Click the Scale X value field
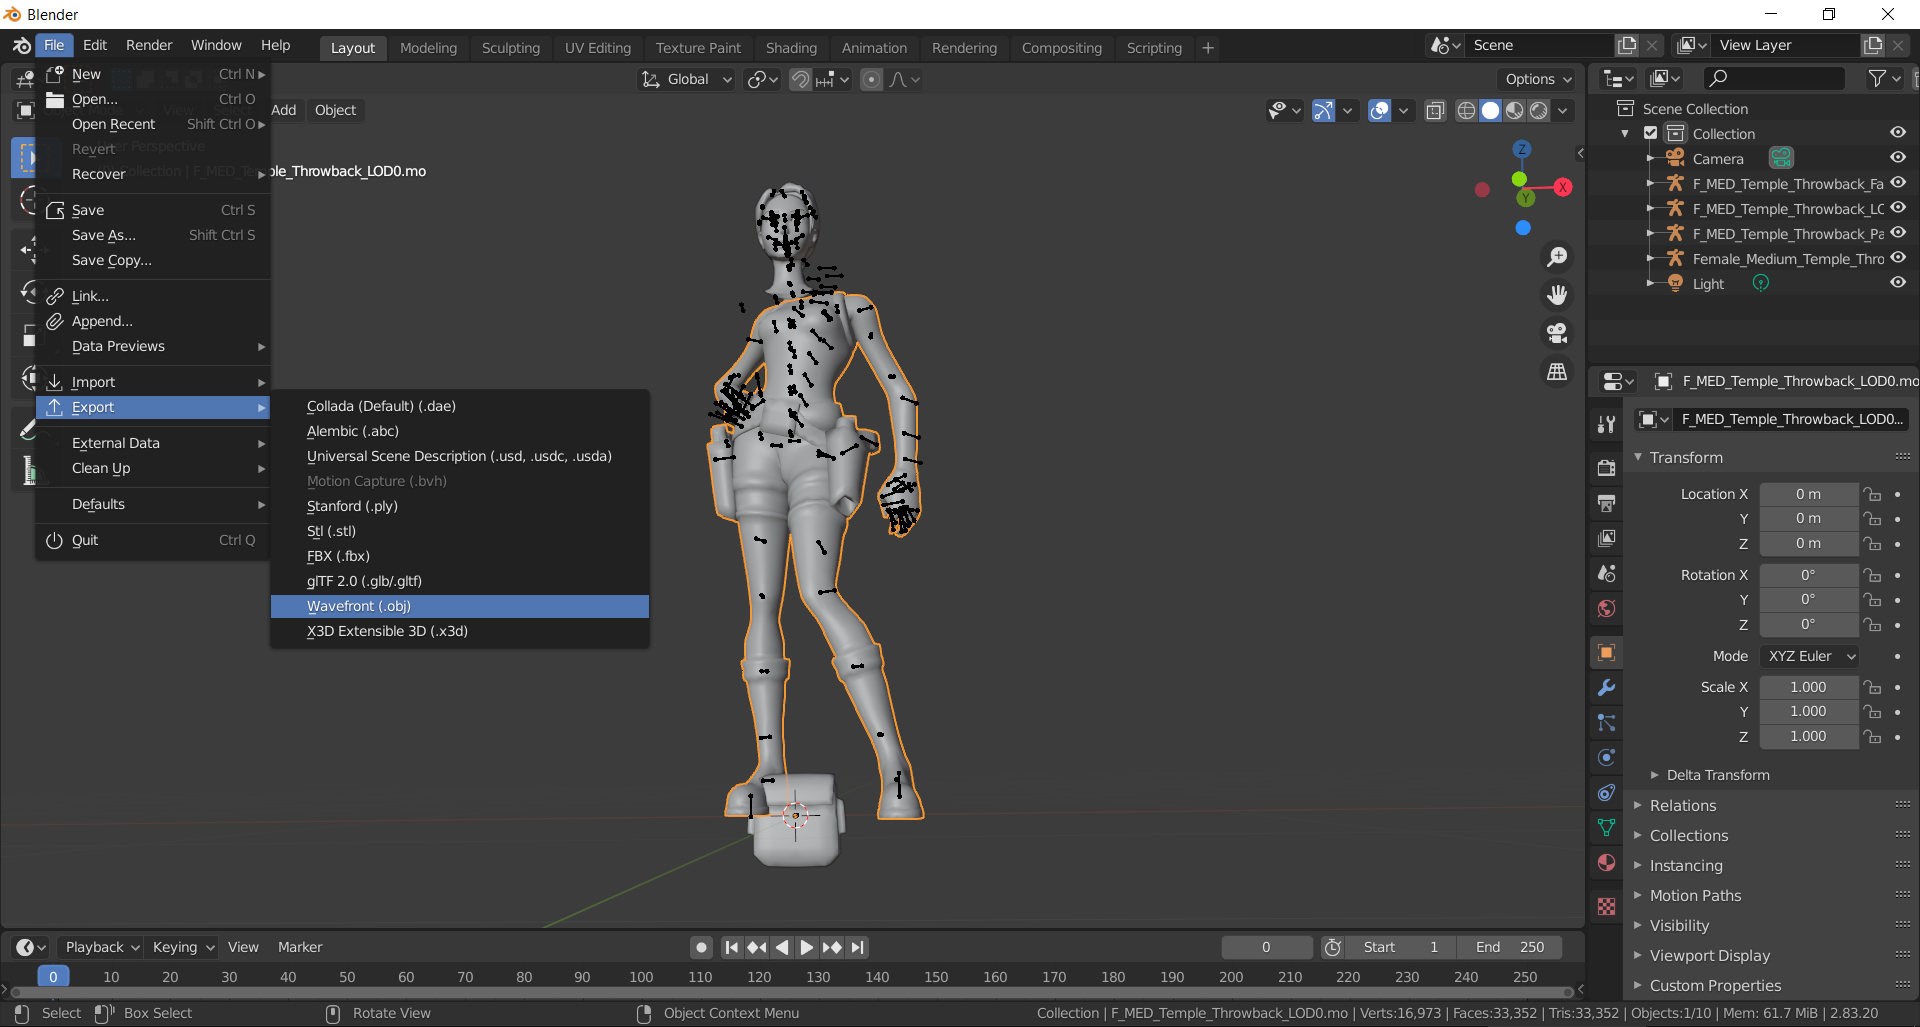The height and width of the screenshot is (1027, 1920). (1808, 687)
